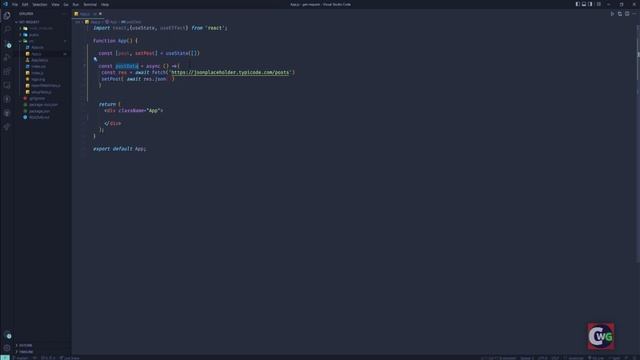Image resolution: width=640 pixels, height=360 pixels.
Task: Click the jsonplaceholder posts URL in code
Action: pyautogui.click(x=230, y=72)
